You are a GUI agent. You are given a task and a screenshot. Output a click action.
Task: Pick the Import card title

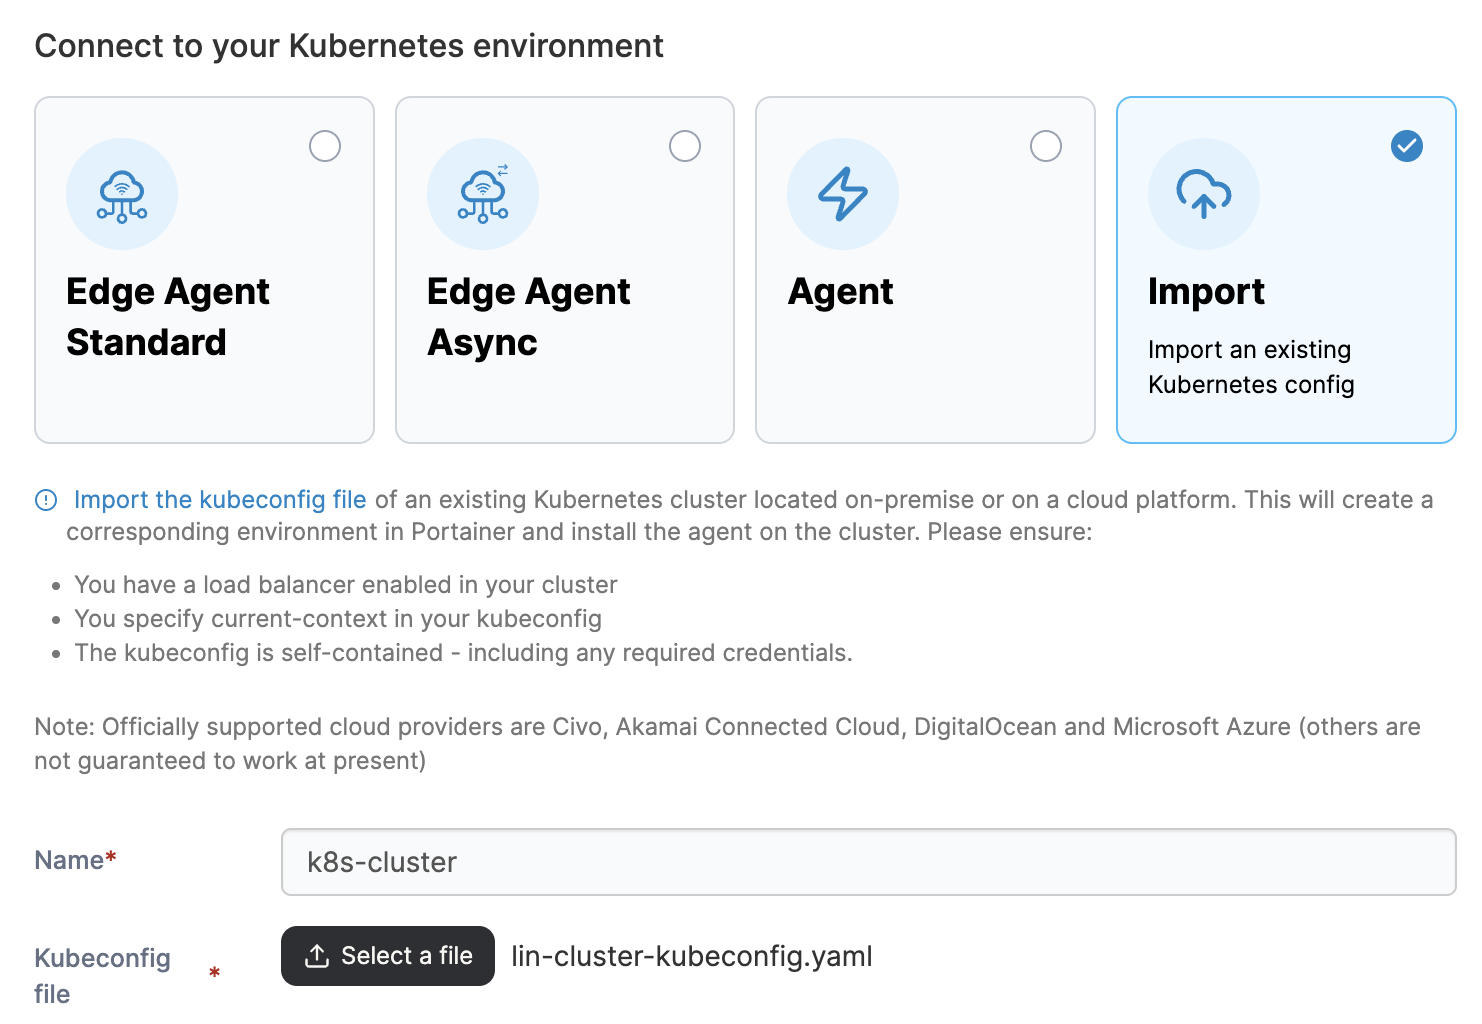[1206, 292]
